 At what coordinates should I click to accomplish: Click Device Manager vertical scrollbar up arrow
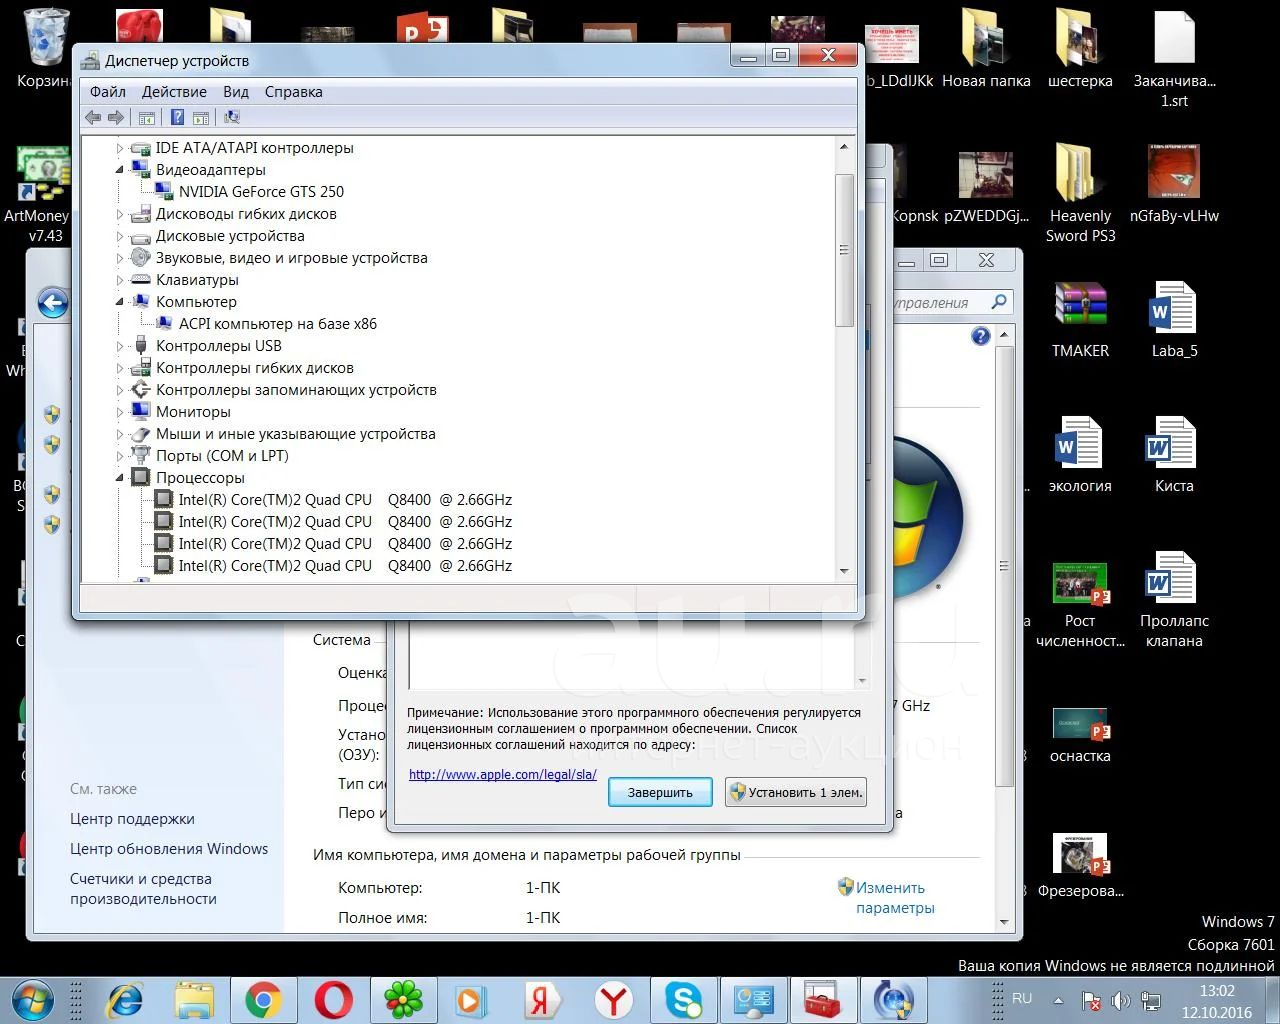844,147
